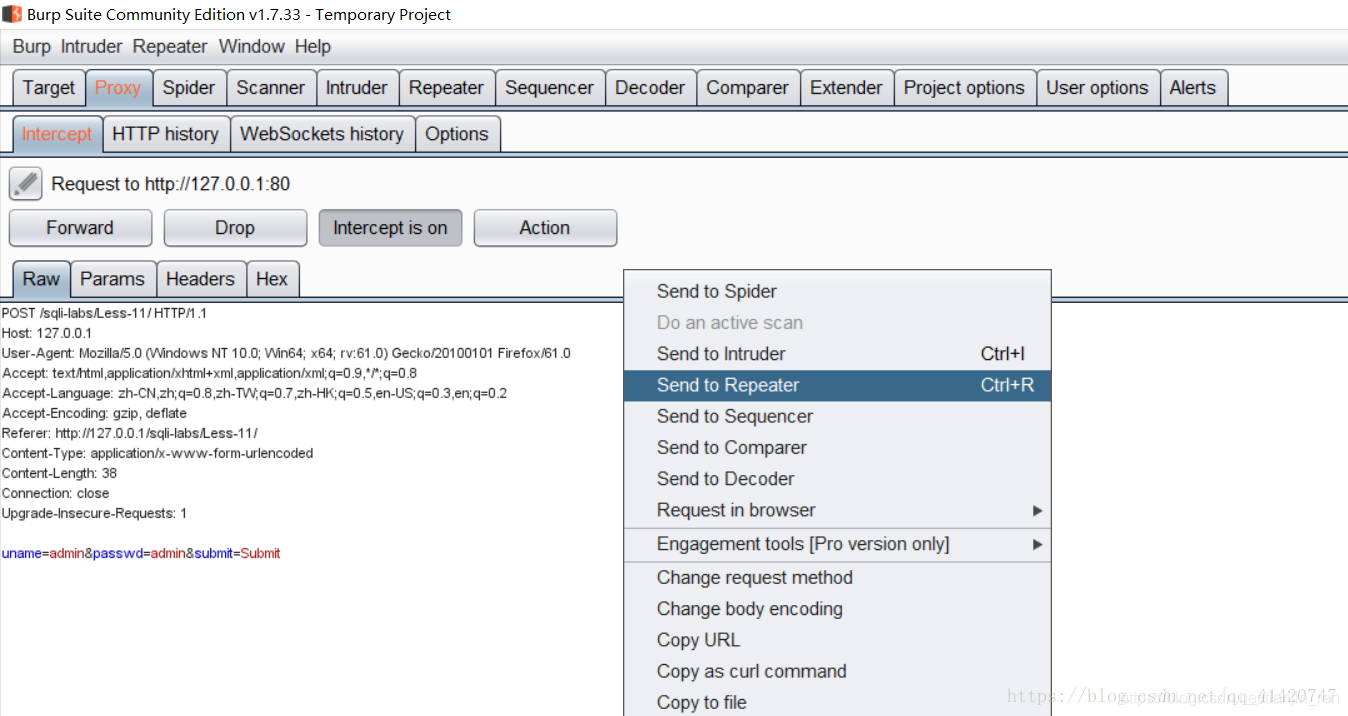Open the Scanner tab
Viewport: 1348px width, 716px height.
click(x=270, y=88)
